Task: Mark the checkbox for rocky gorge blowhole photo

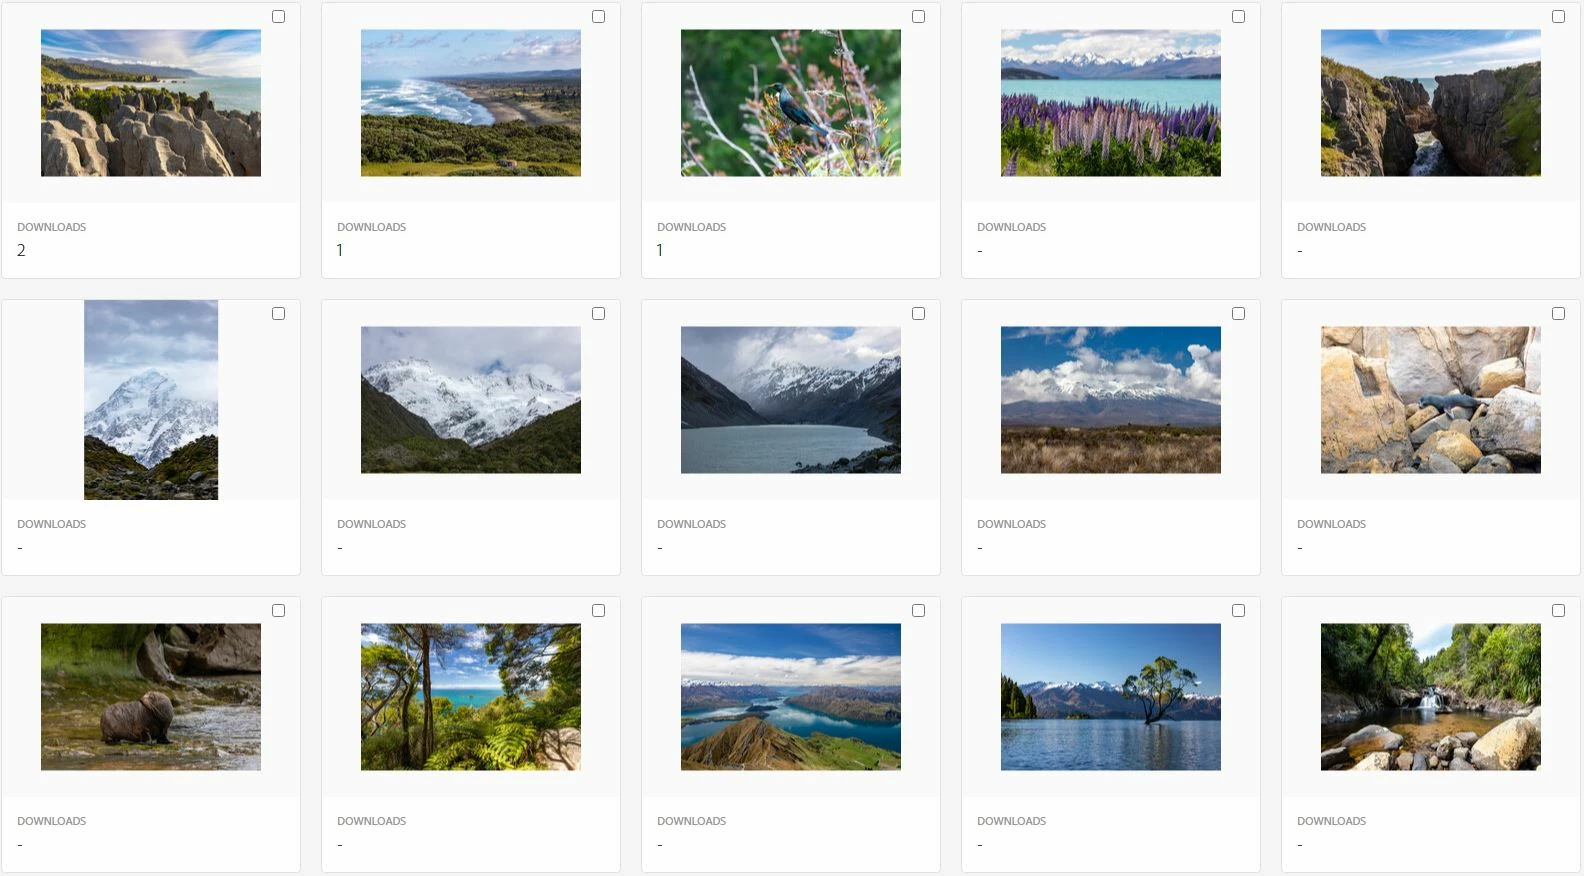Action: (1558, 17)
